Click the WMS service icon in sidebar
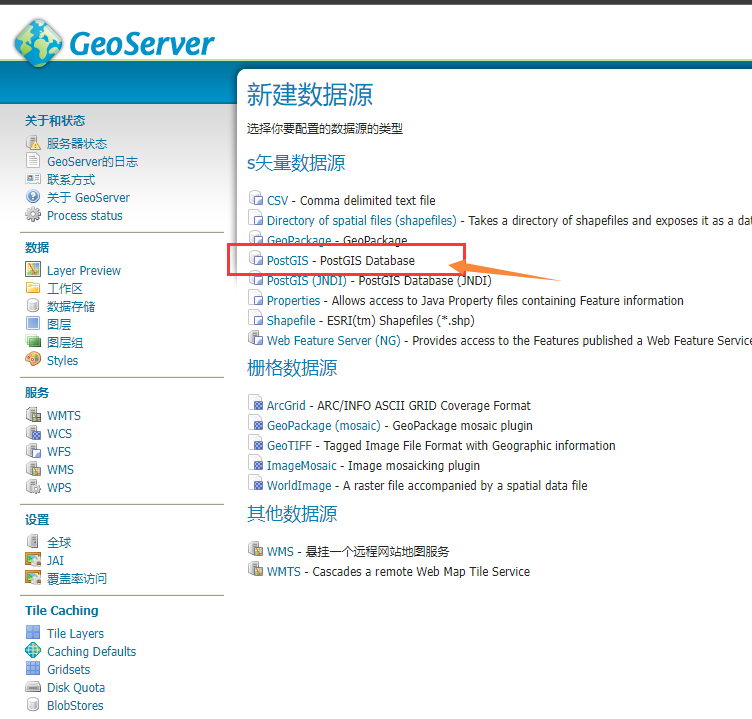This screenshot has height=719, width=752. [33, 469]
